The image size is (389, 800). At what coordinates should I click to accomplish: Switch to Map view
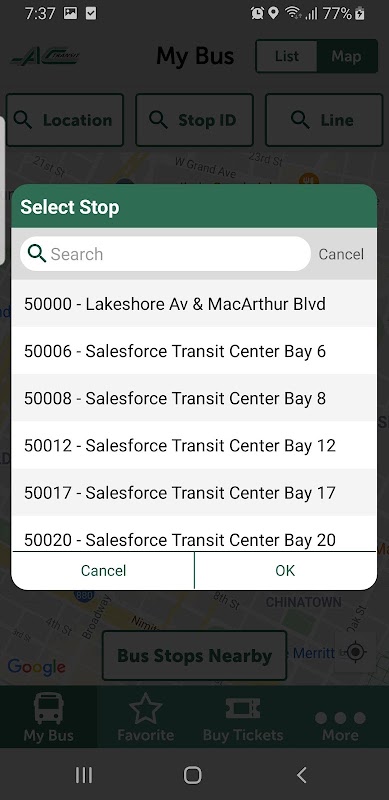346,56
